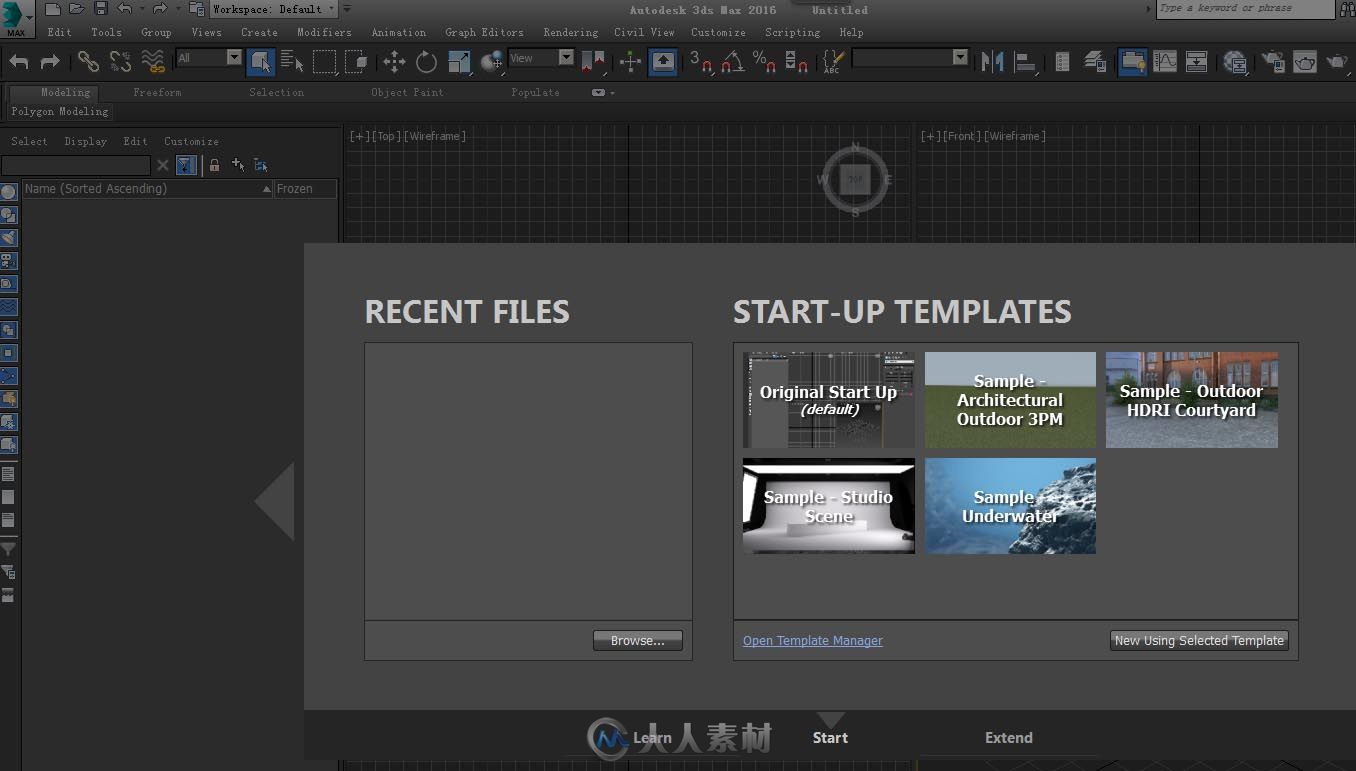Open the Select by Name tool
Image resolution: width=1356 pixels, height=771 pixels.
click(292, 62)
